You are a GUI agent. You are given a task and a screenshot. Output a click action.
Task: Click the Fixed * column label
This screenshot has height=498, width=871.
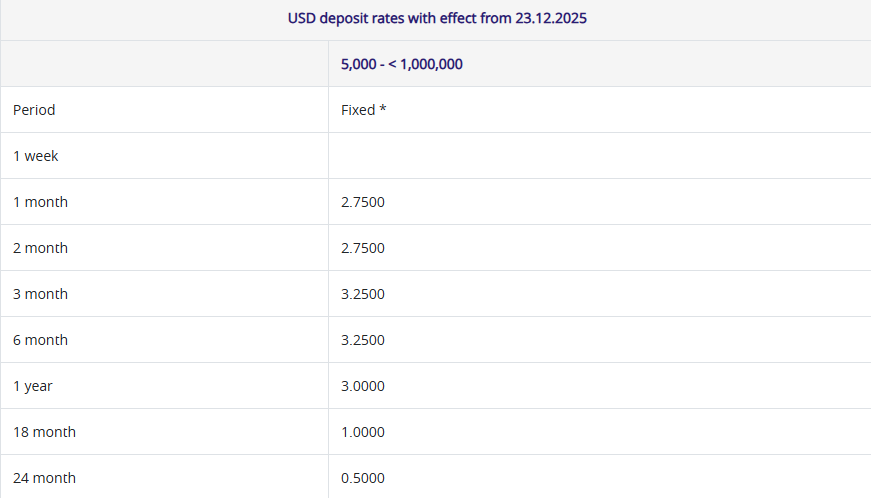[x=363, y=110]
